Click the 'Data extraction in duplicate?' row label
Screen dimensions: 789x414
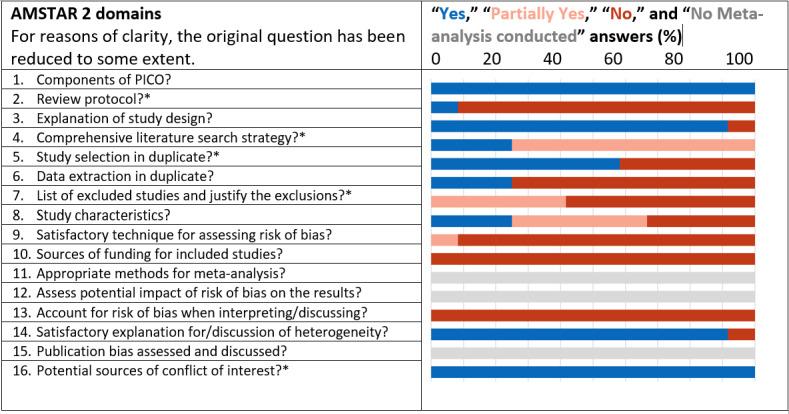tap(125, 176)
